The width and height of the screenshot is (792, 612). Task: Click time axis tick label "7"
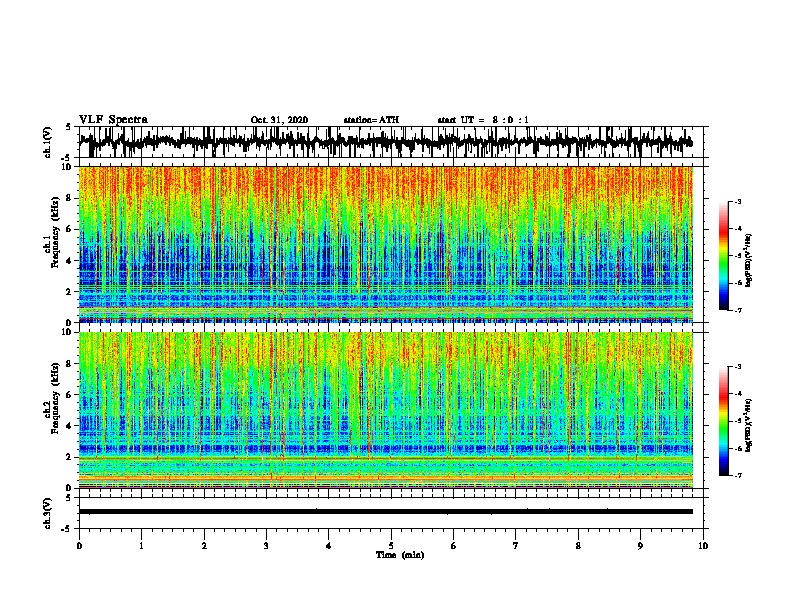tap(516, 546)
